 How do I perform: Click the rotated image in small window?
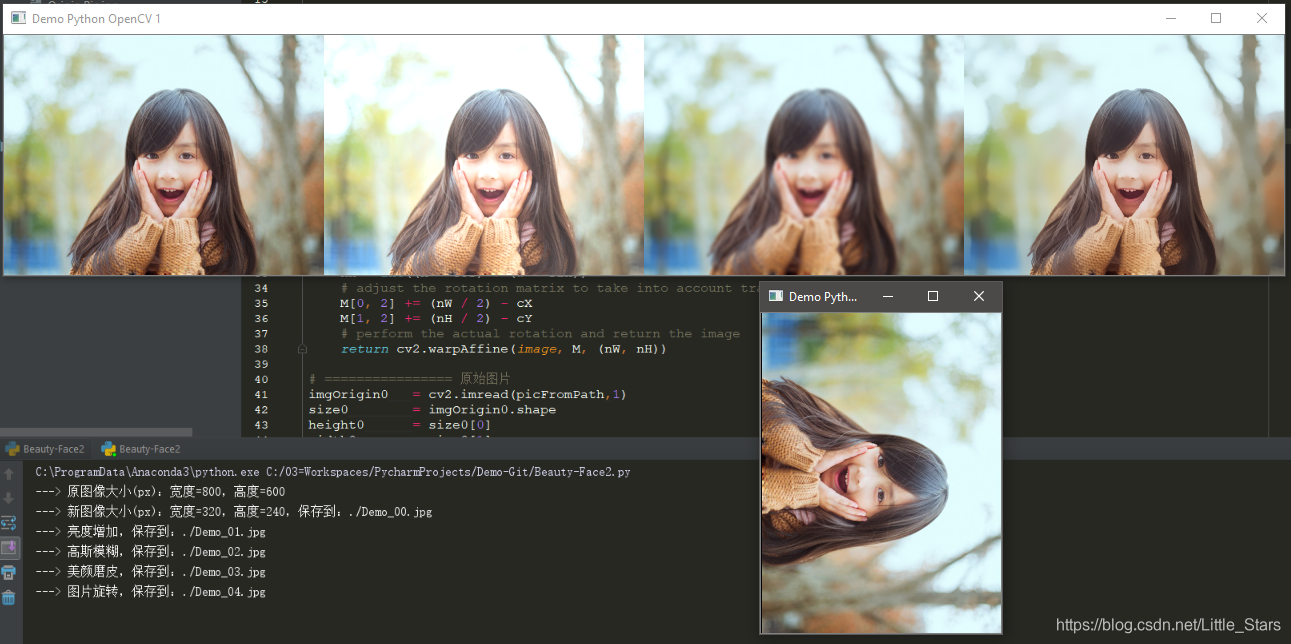(x=881, y=472)
